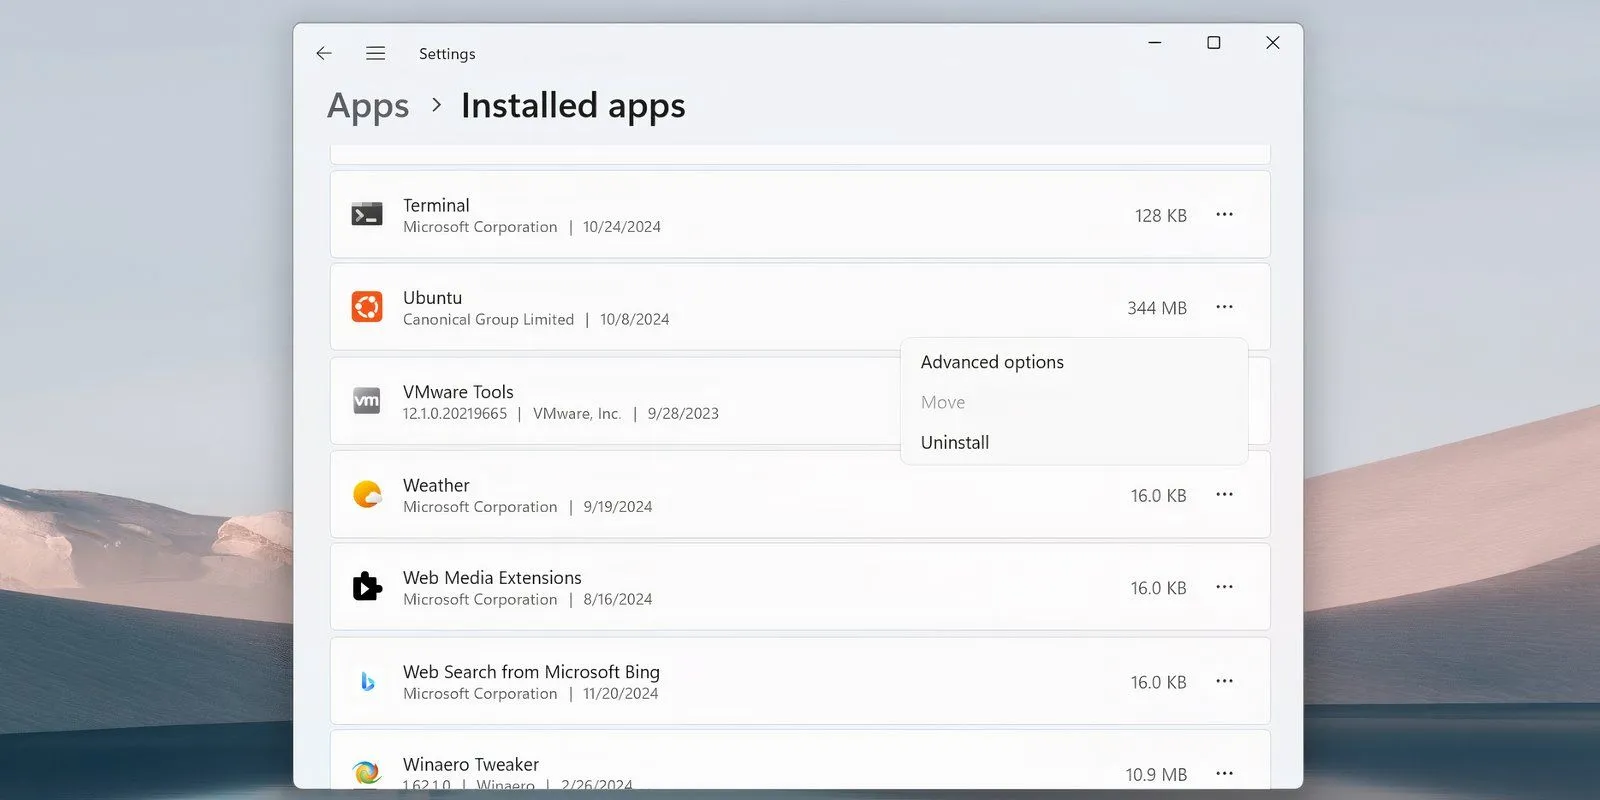Maximize the Settings window
The height and width of the screenshot is (800, 1600).
tap(1214, 43)
